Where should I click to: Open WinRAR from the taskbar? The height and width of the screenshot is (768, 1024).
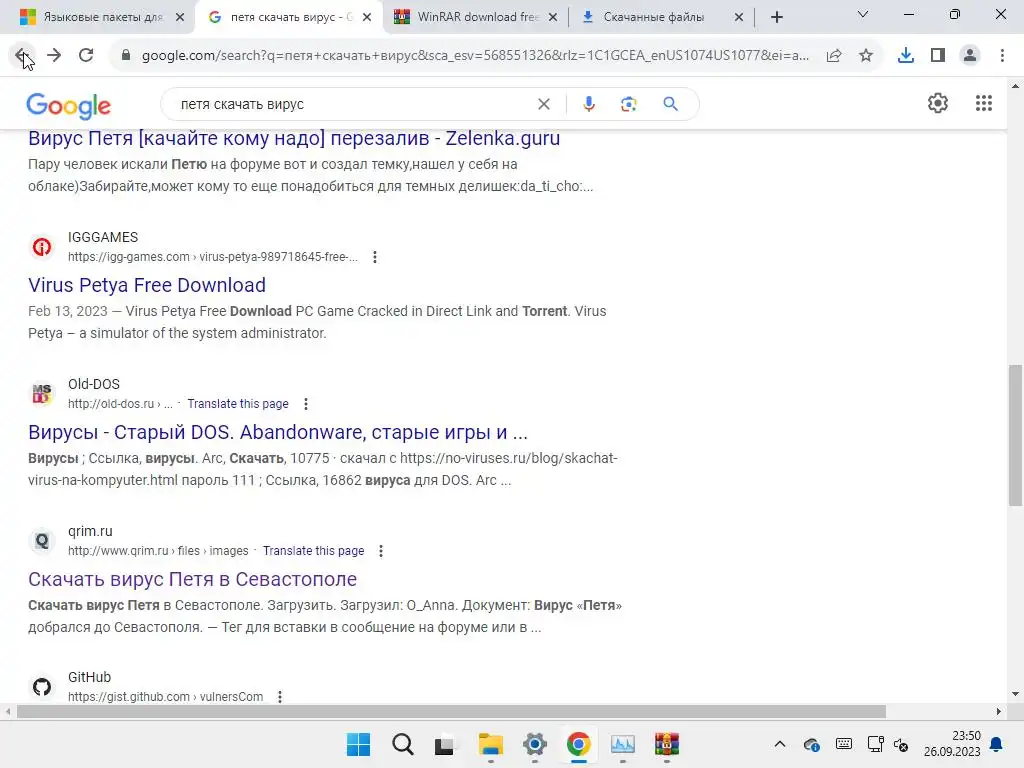667,744
